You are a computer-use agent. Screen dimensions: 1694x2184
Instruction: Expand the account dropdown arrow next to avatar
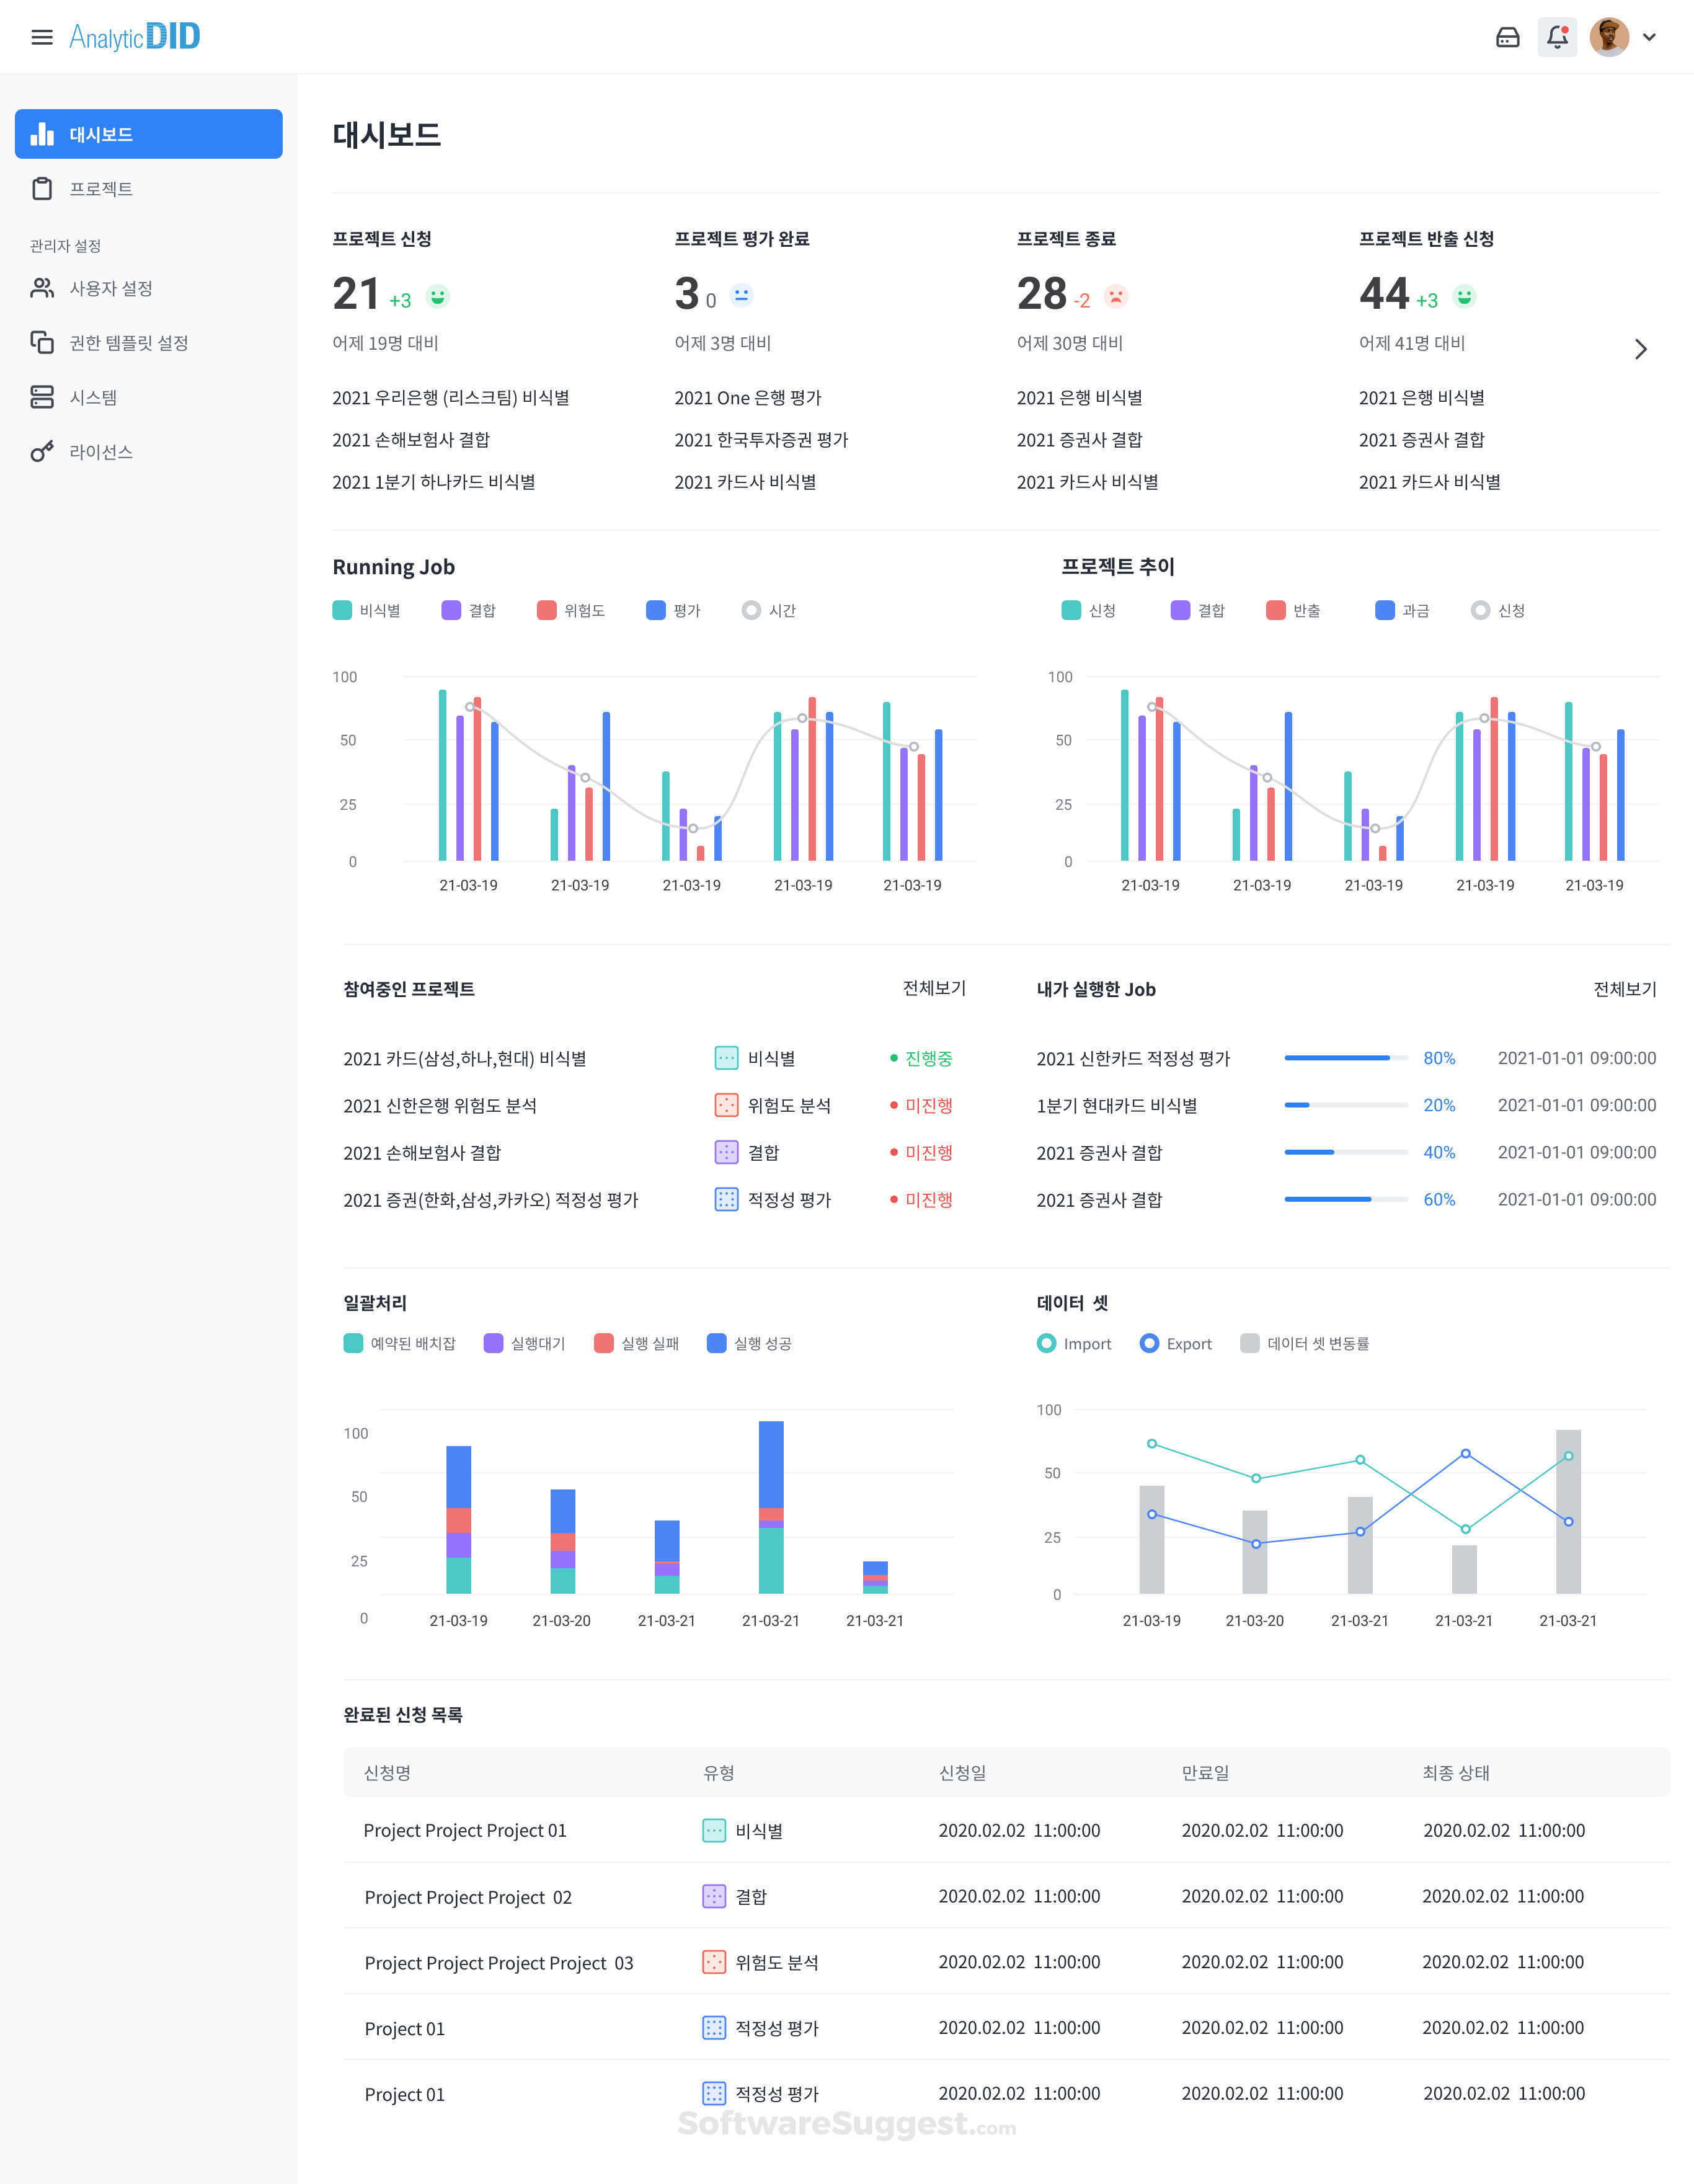pyautogui.click(x=1650, y=37)
